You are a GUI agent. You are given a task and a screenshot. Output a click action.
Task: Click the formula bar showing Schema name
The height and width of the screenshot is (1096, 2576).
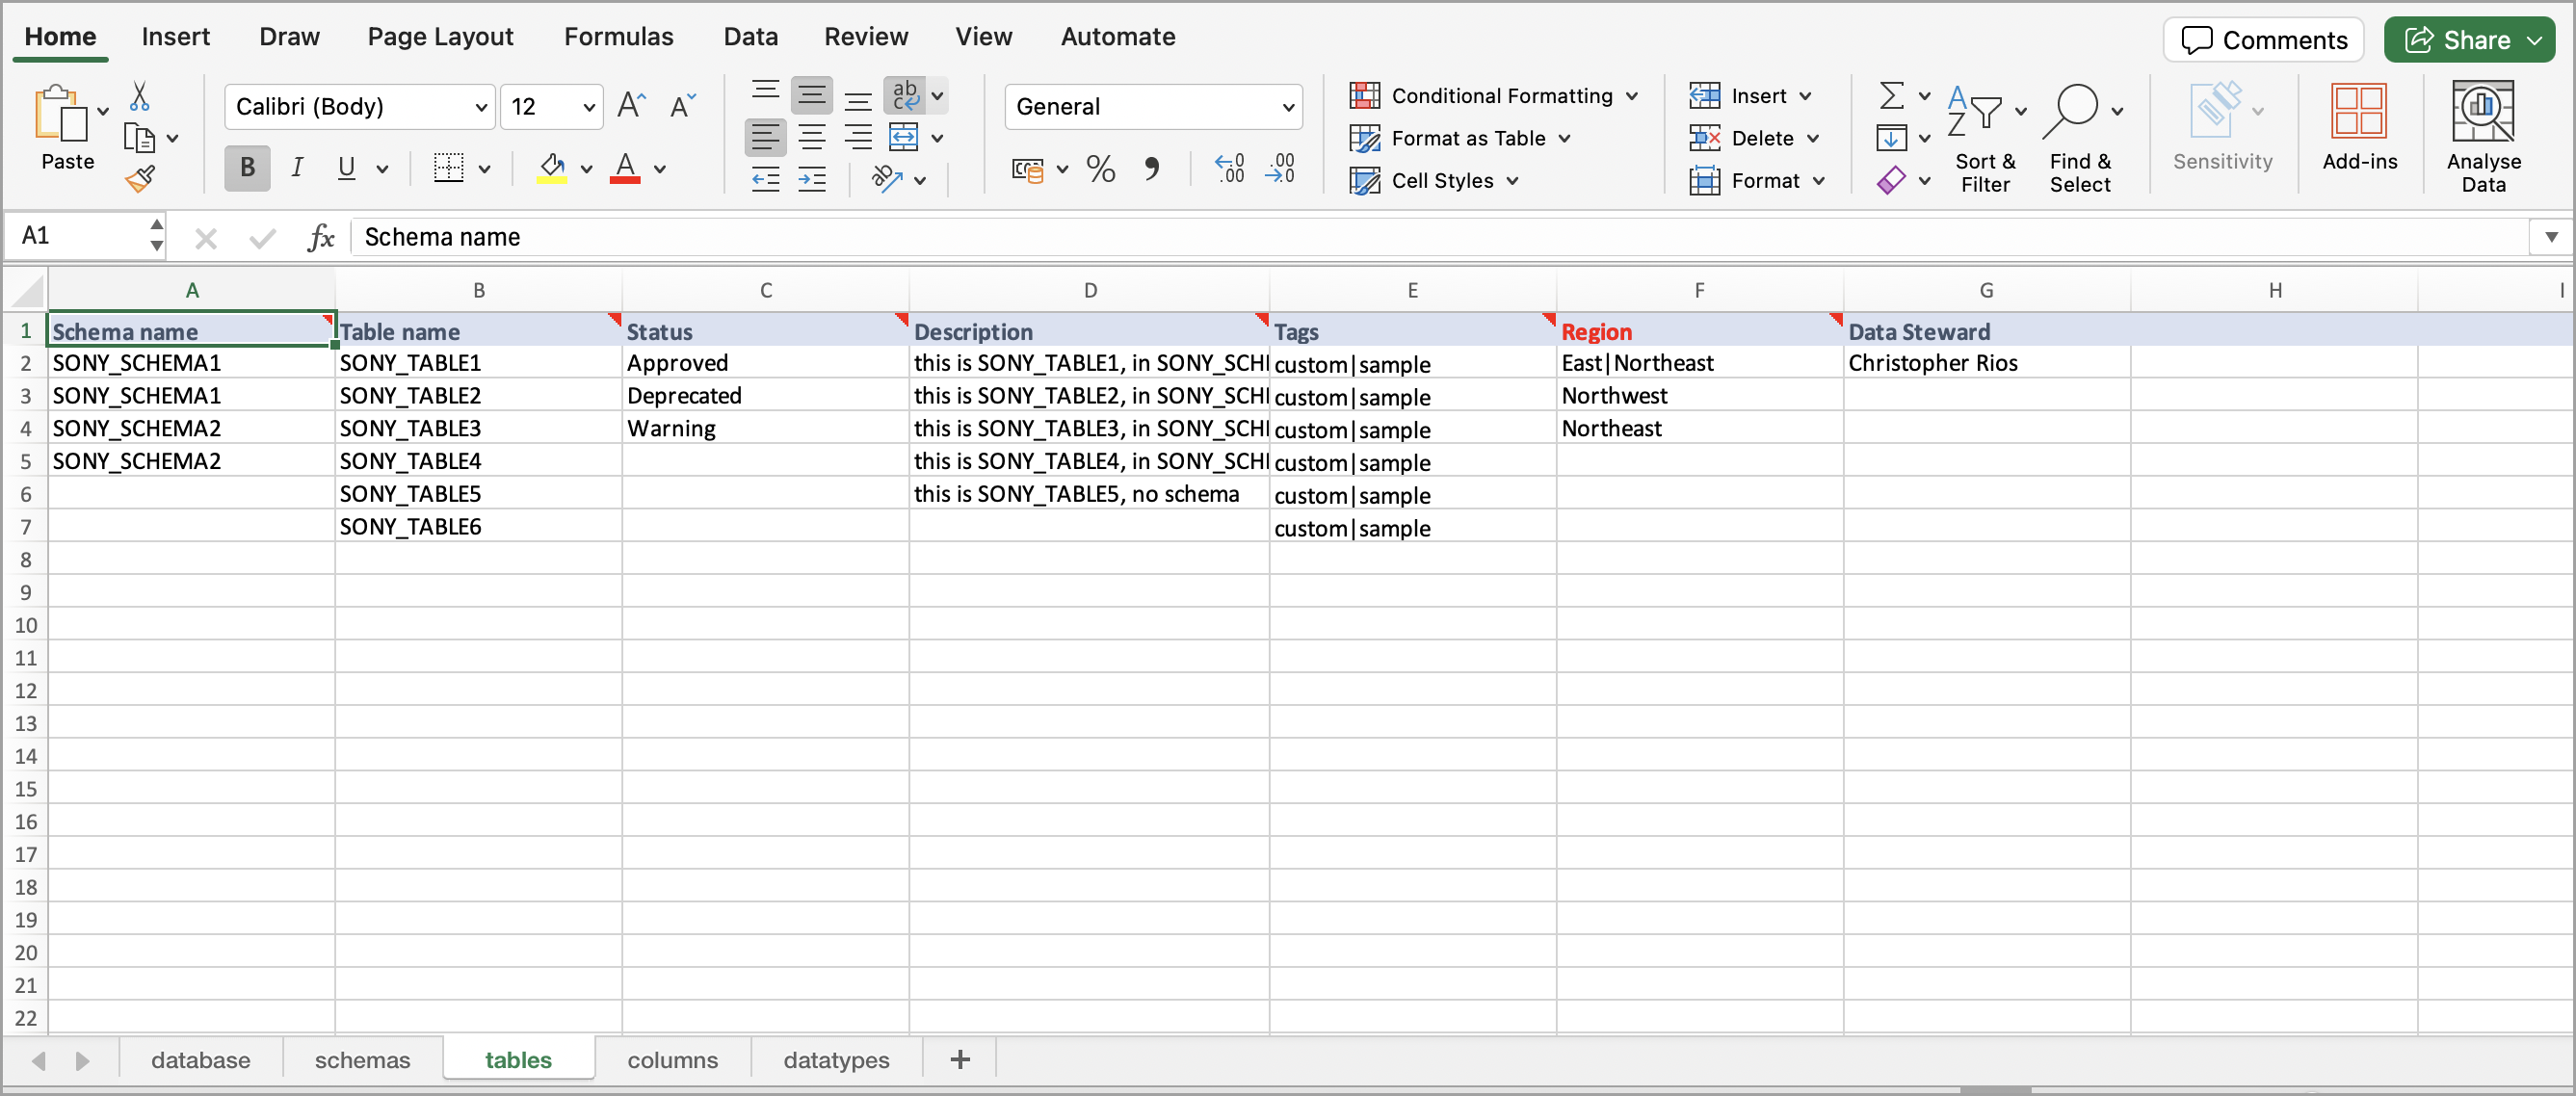(1440, 237)
